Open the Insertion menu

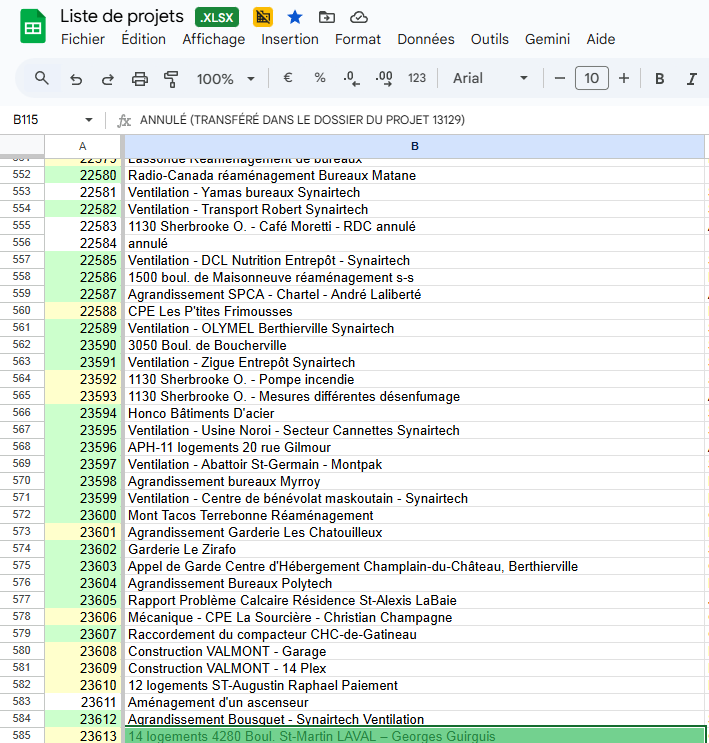coord(290,39)
